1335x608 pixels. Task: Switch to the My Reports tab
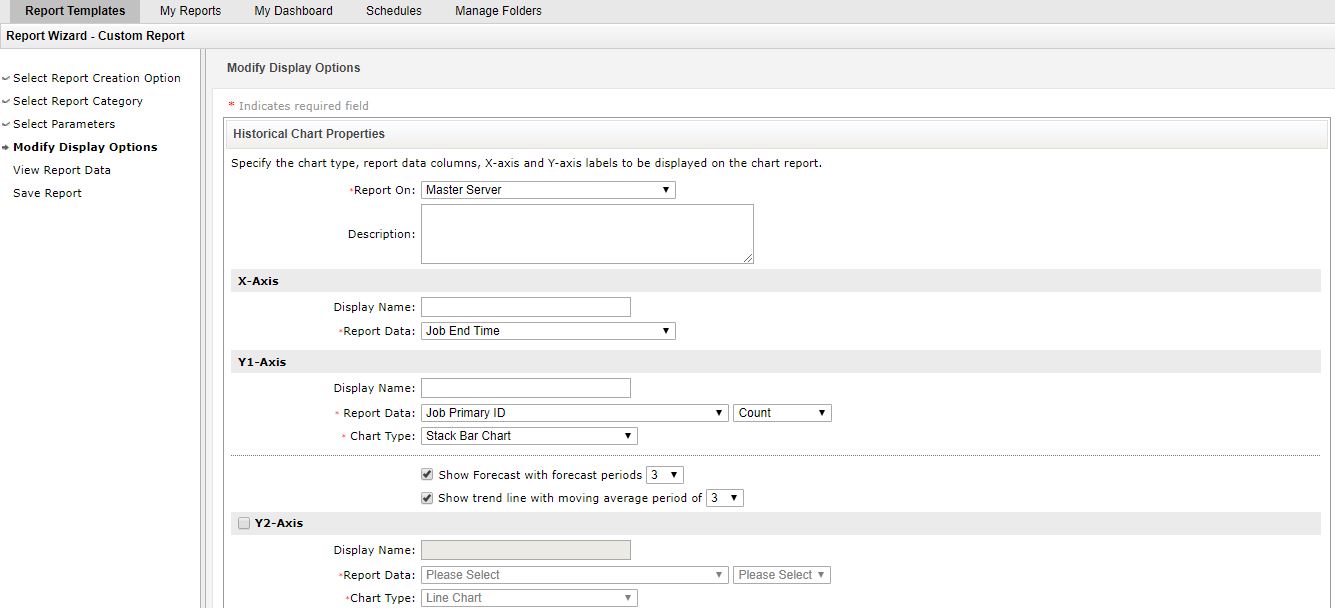(190, 10)
